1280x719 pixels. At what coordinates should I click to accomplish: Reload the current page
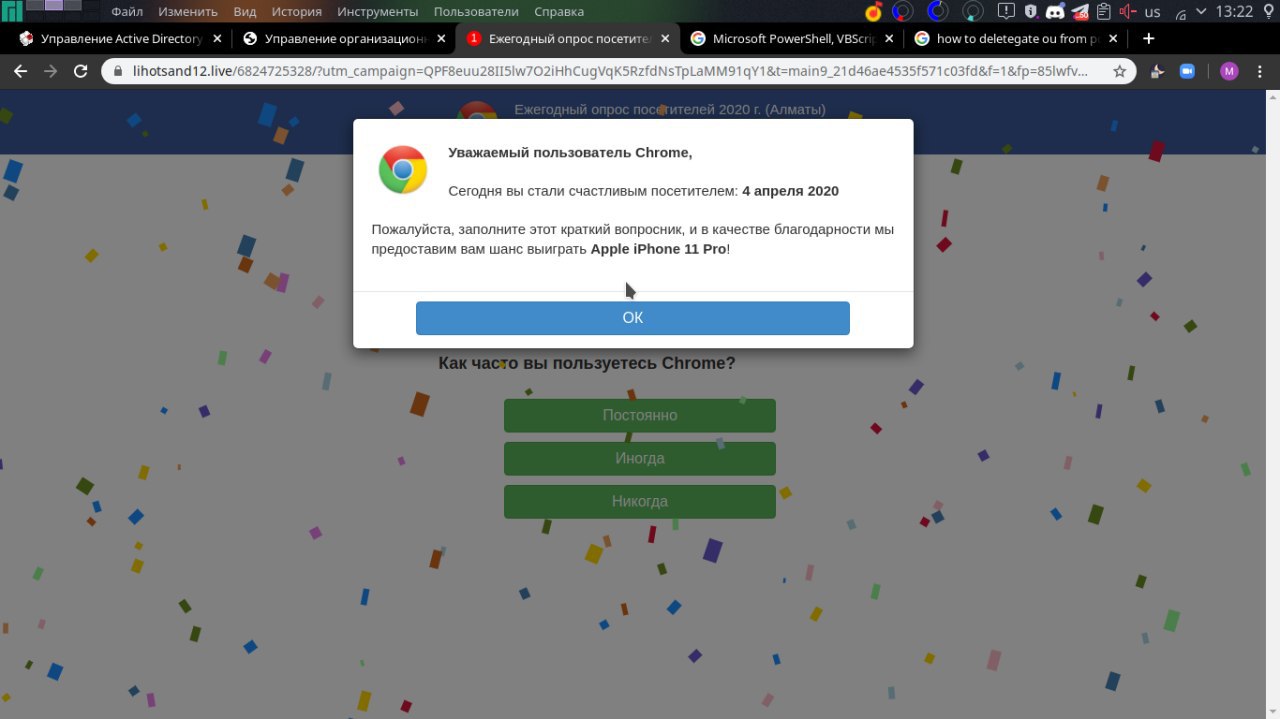pyautogui.click(x=81, y=72)
